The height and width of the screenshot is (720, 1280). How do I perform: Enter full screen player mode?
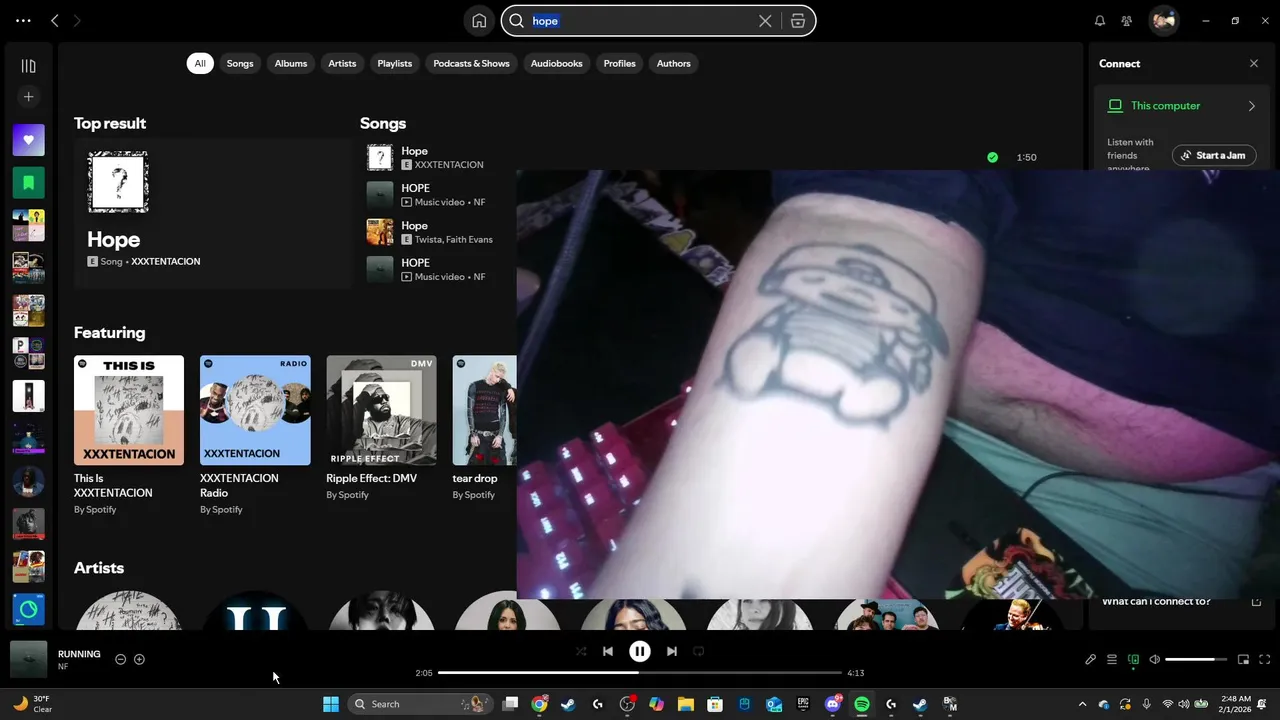tap(1265, 660)
